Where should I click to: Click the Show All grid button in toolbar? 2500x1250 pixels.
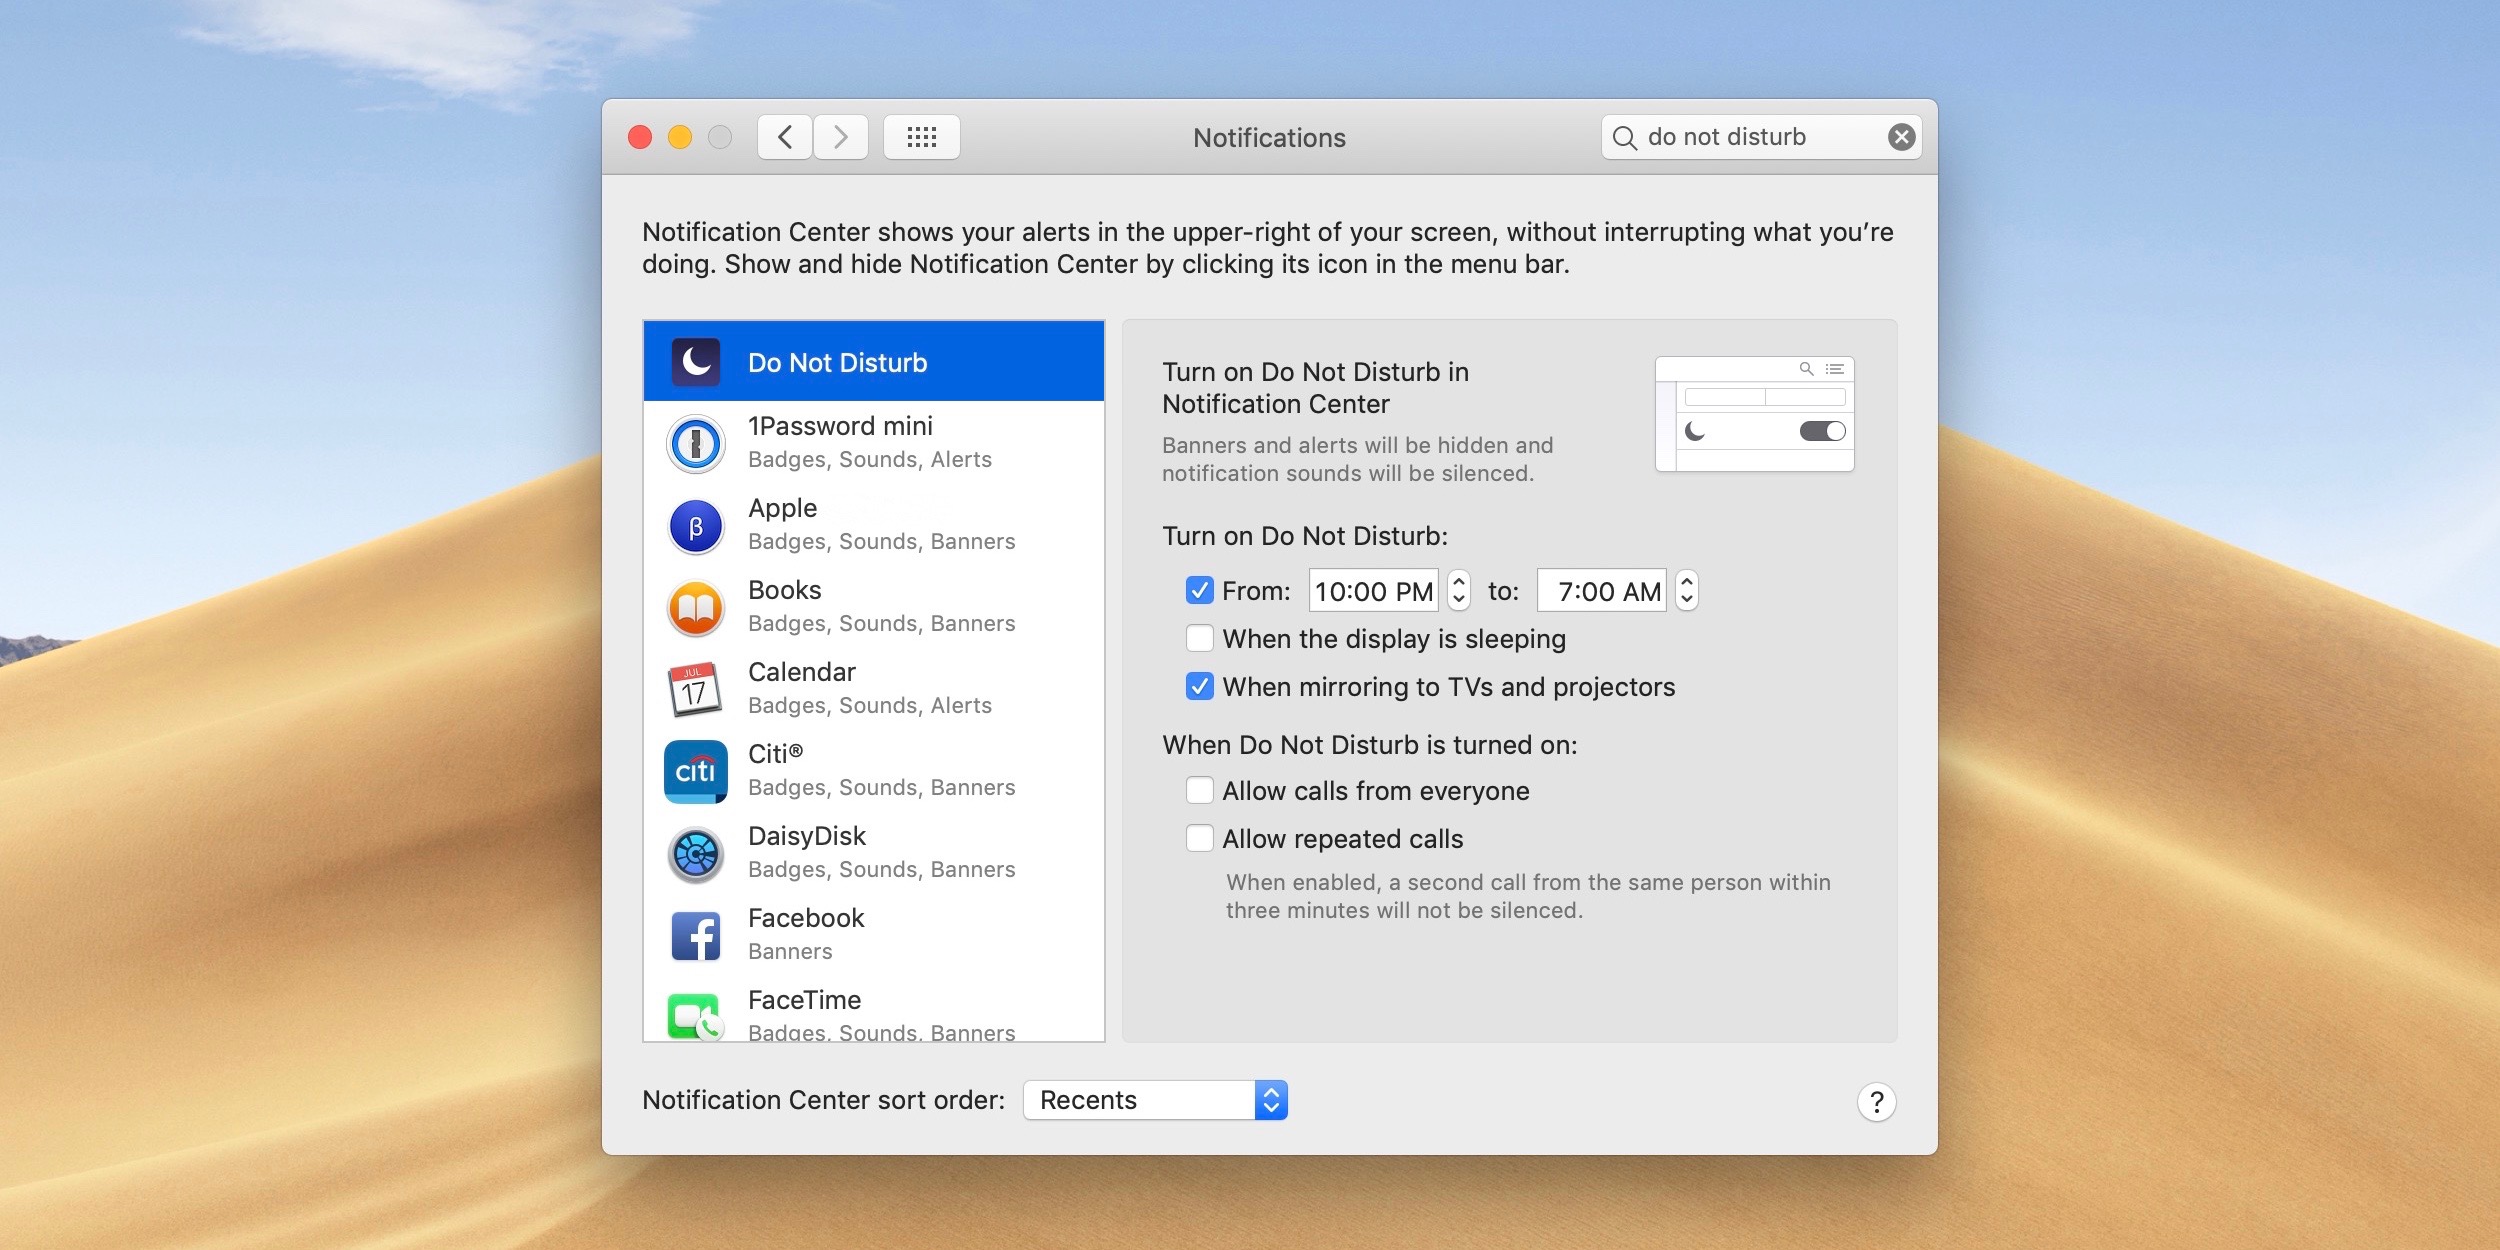[921, 137]
